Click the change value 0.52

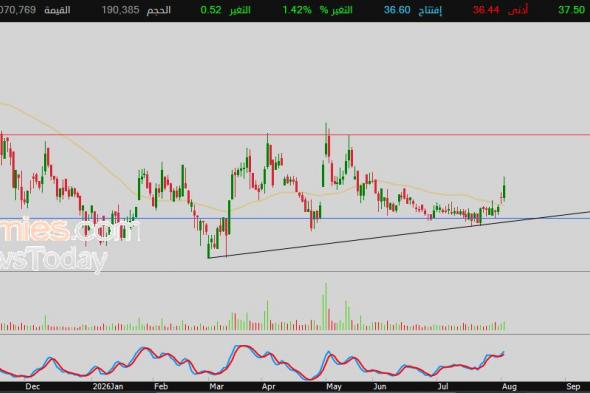tap(211, 10)
